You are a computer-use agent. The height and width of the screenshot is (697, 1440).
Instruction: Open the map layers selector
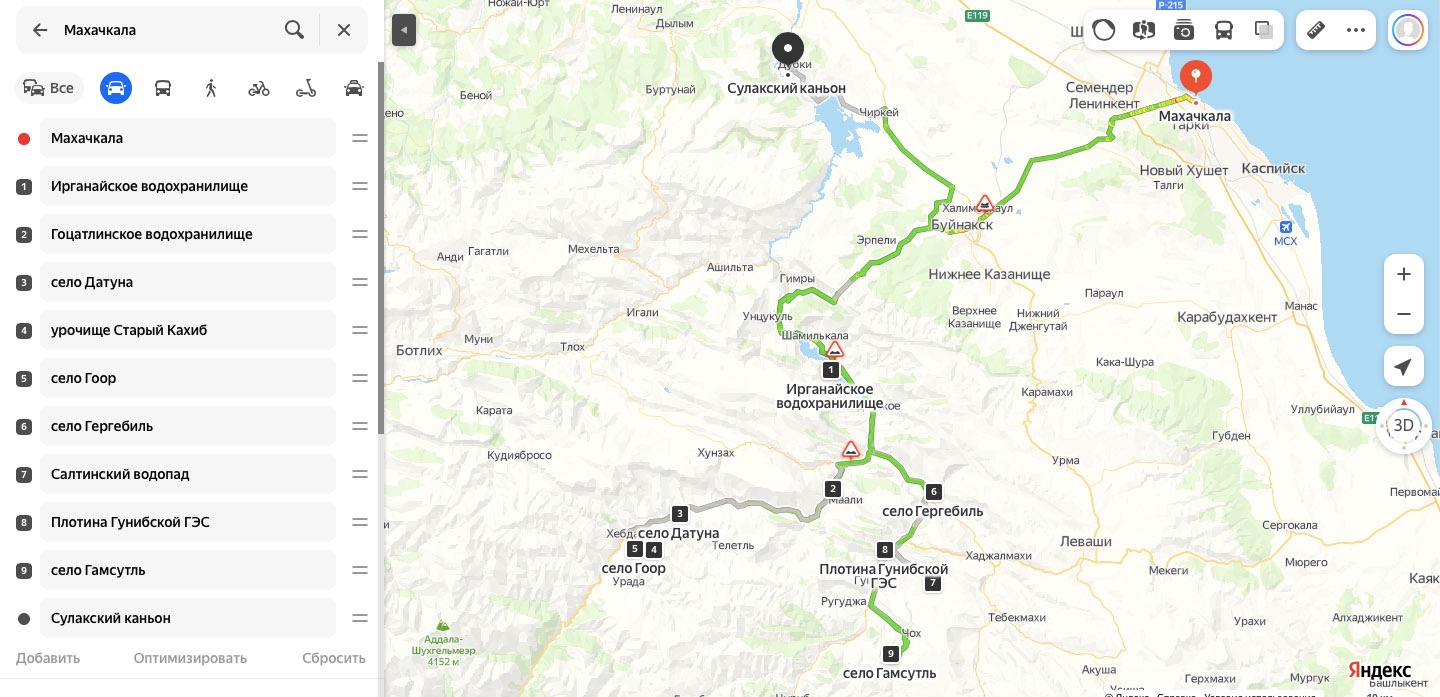pyautogui.click(x=1264, y=30)
